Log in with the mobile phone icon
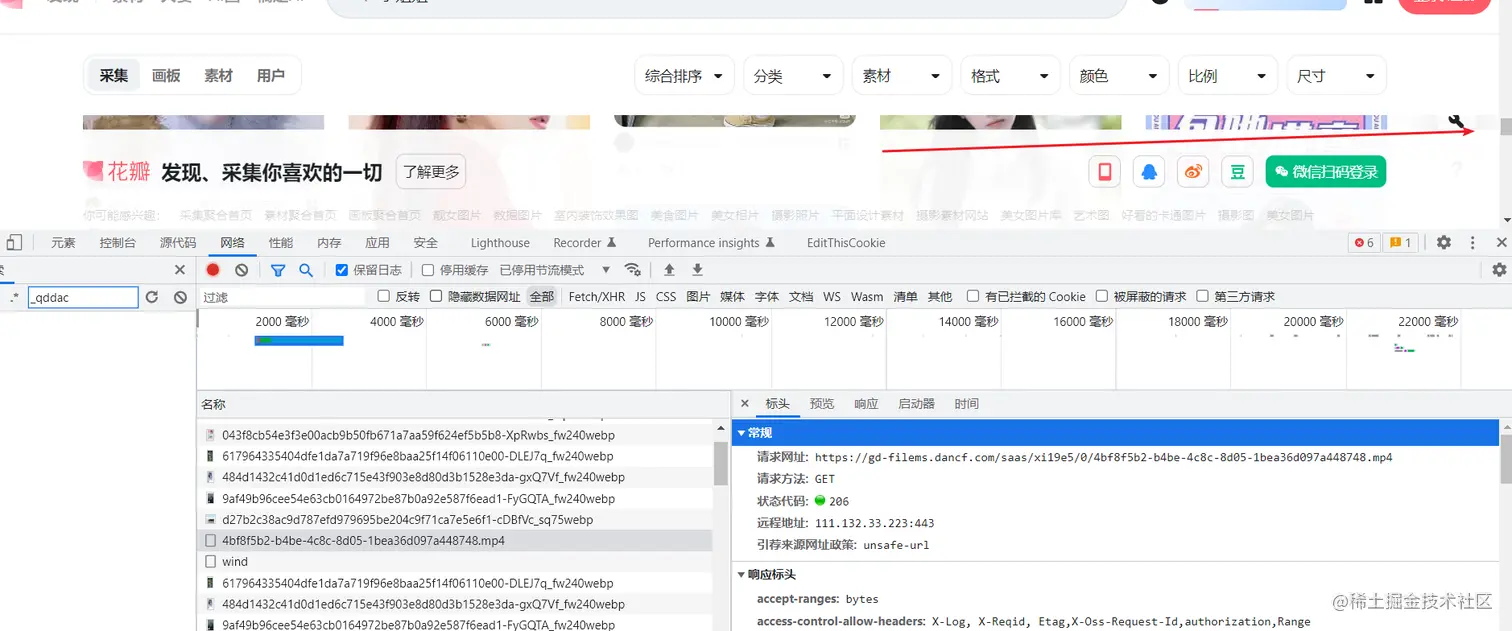Screen dimensions: 1512x631 [1105, 172]
